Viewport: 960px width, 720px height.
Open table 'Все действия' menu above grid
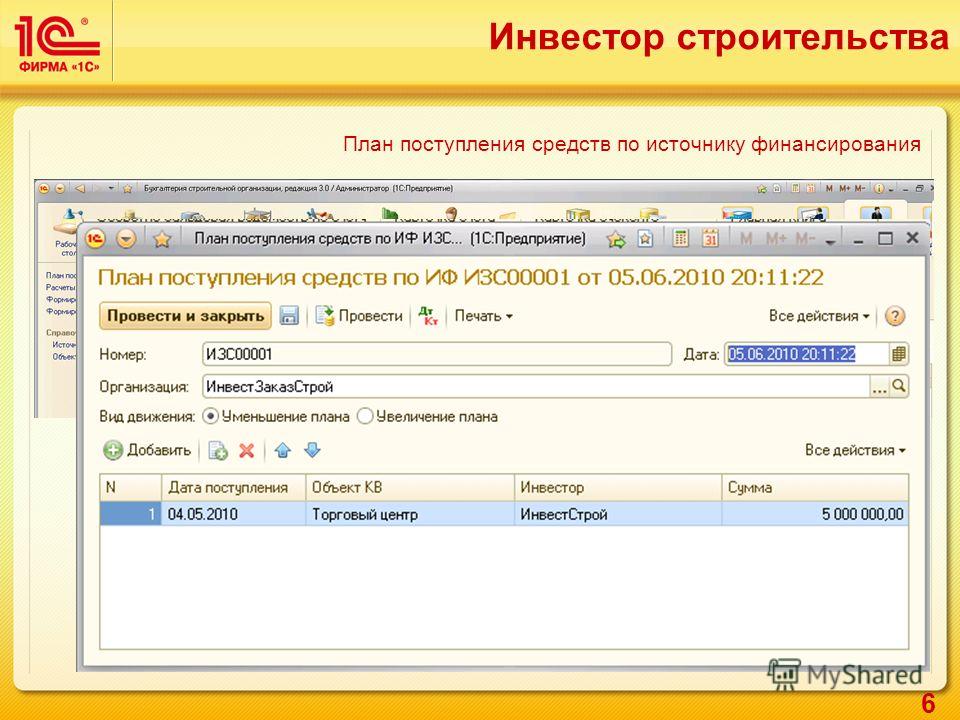click(x=855, y=450)
